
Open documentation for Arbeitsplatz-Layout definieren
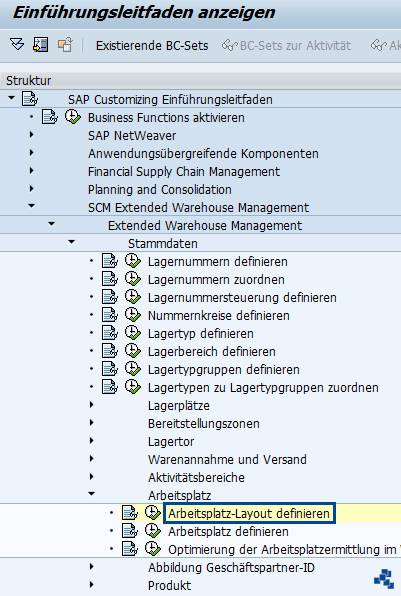tap(130, 513)
